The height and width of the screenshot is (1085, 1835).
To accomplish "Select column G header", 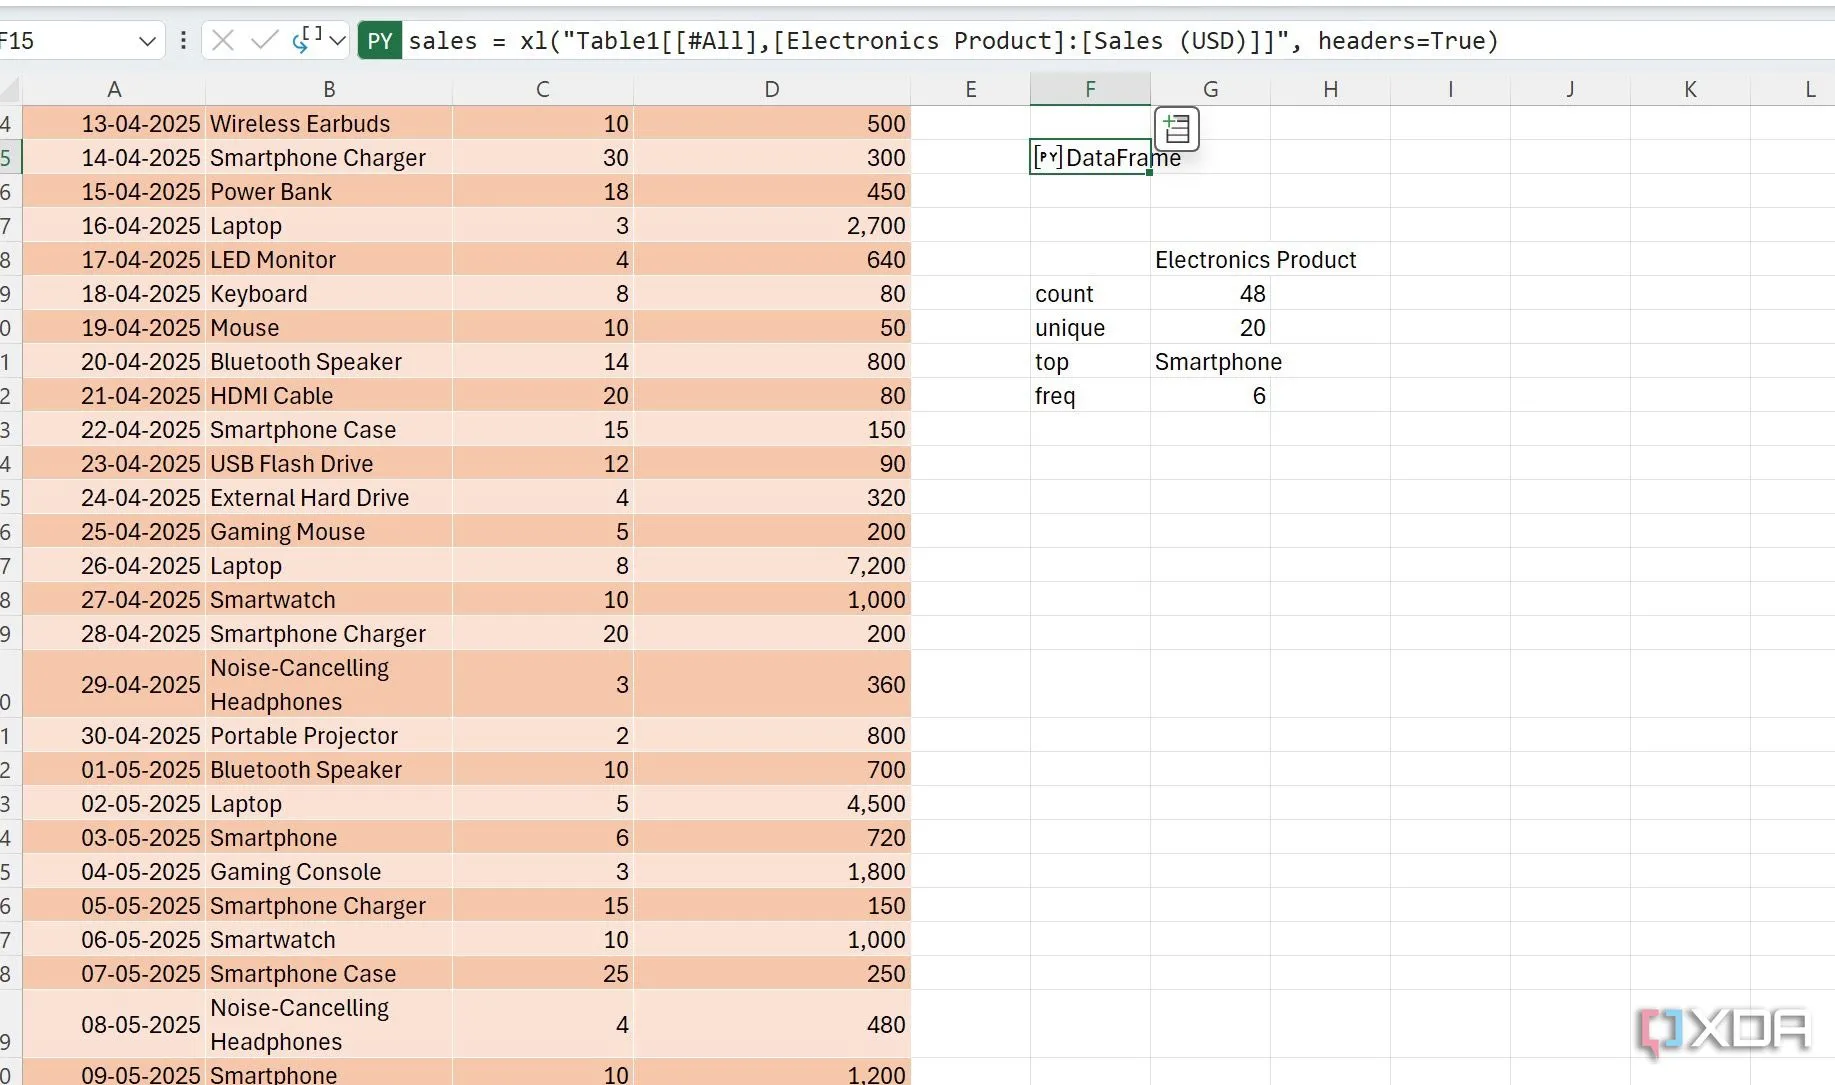I will [x=1210, y=89].
